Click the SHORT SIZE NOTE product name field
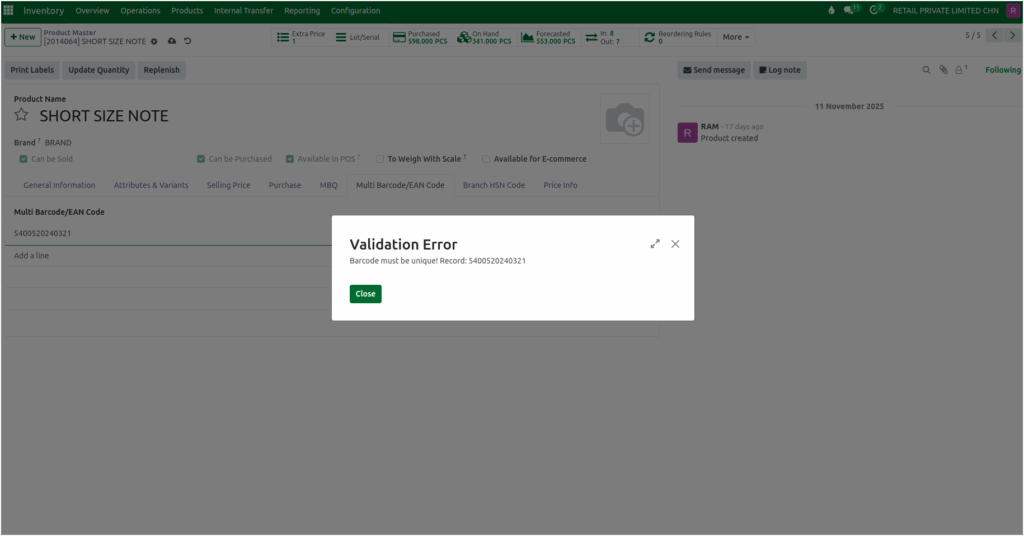Screen dimensions: 1024x536 pos(104,116)
